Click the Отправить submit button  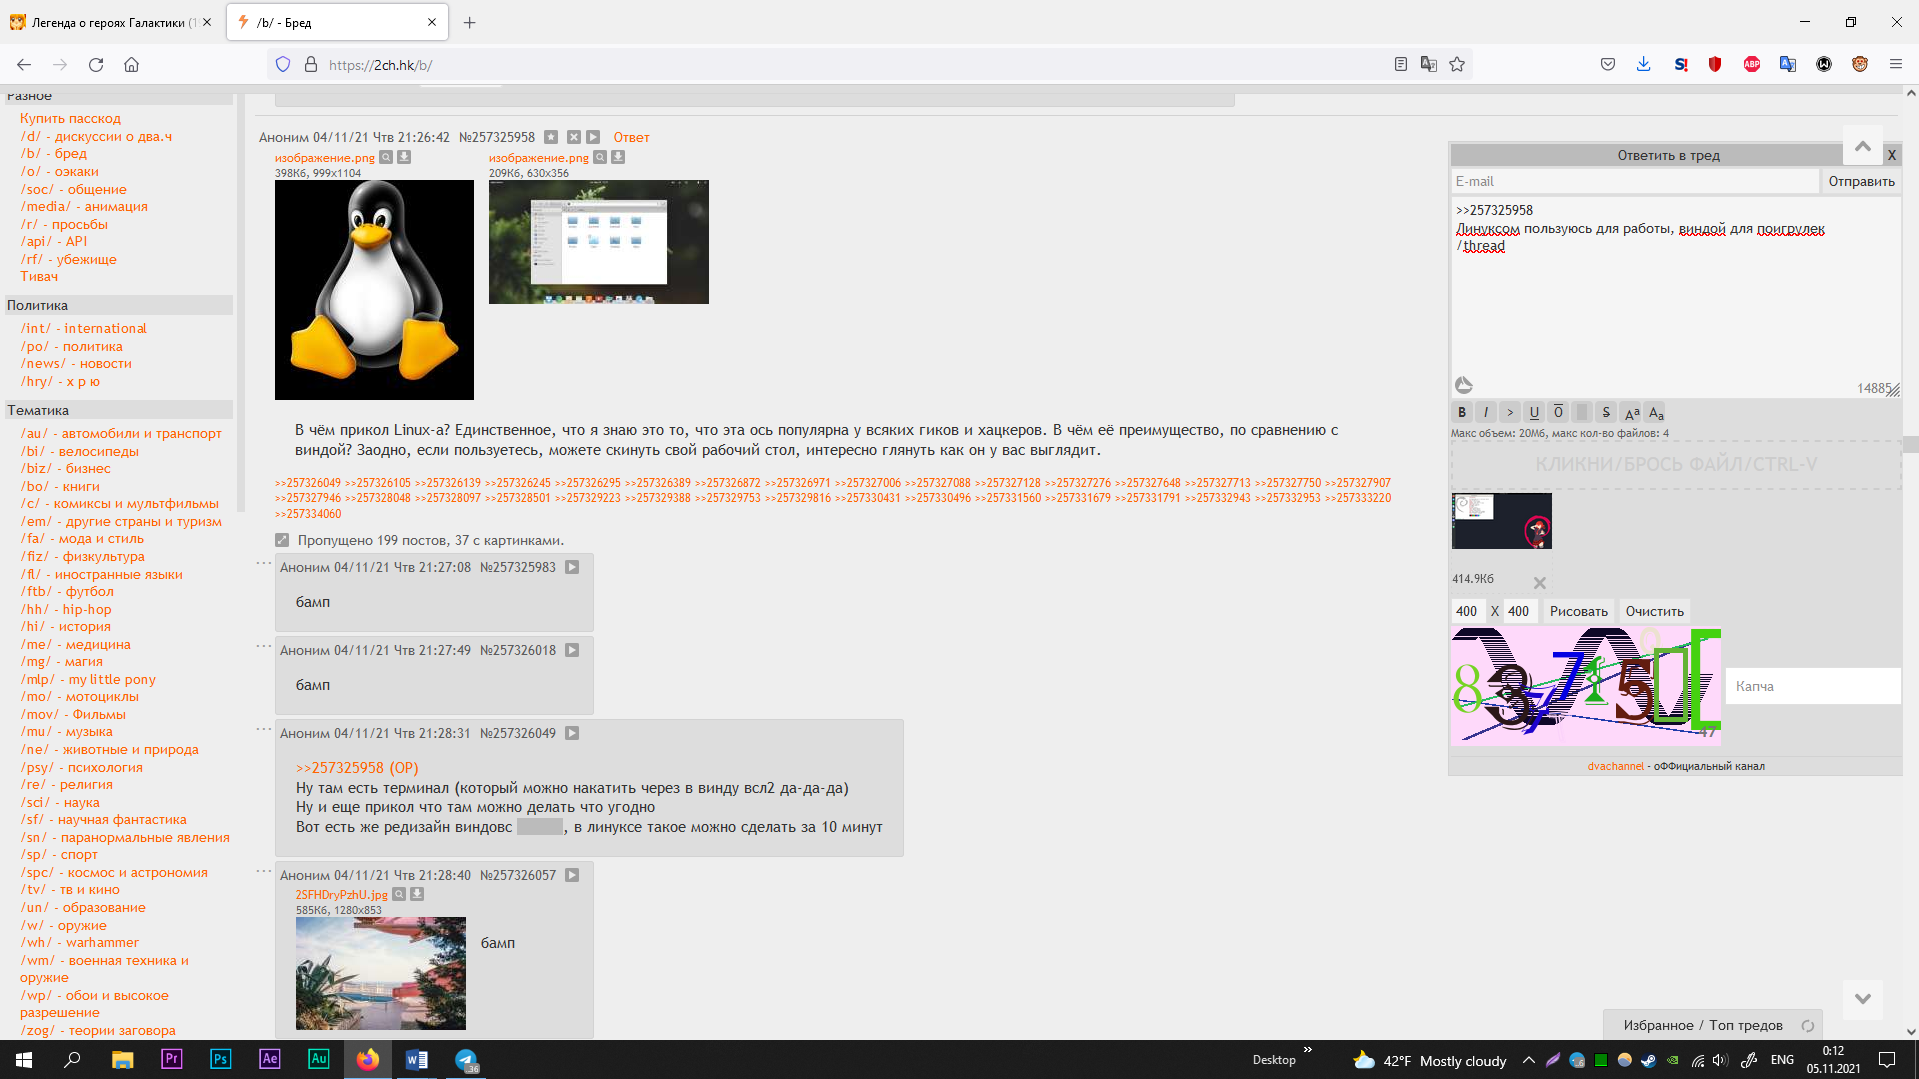[x=1861, y=181]
